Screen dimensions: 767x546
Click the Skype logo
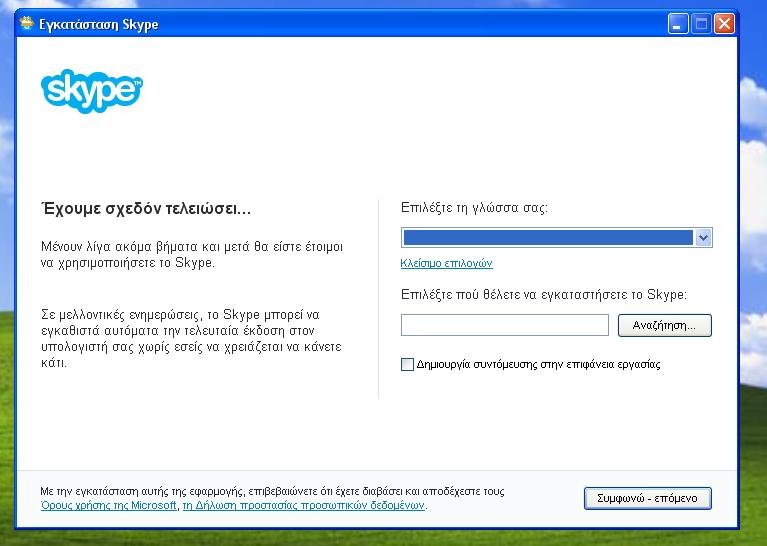[92, 91]
